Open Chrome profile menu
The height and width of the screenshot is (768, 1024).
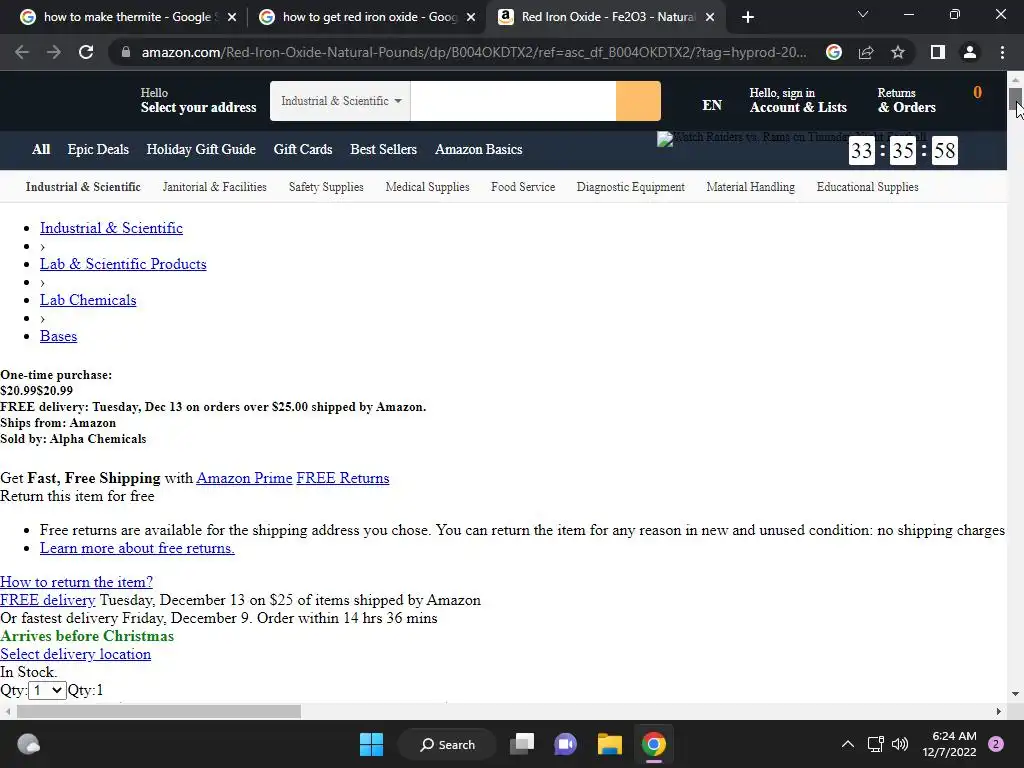[x=970, y=52]
